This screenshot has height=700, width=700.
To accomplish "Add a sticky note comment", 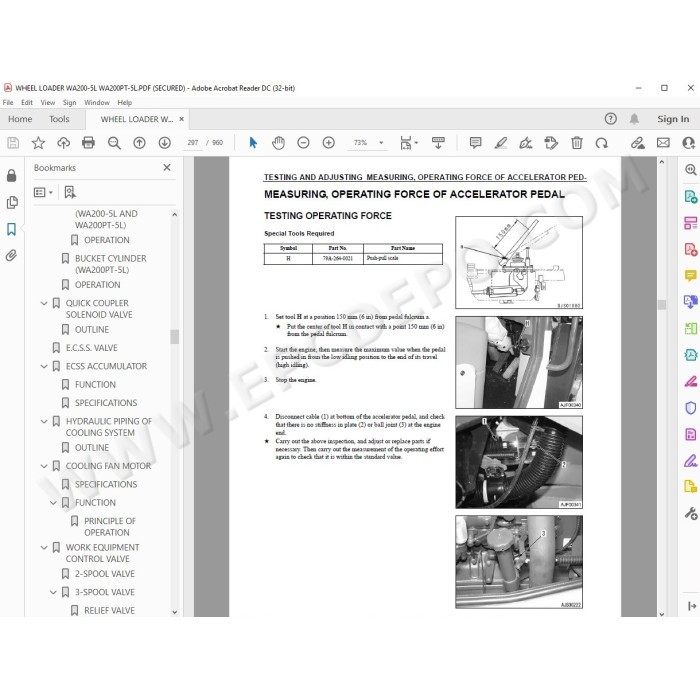I will coord(475,143).
